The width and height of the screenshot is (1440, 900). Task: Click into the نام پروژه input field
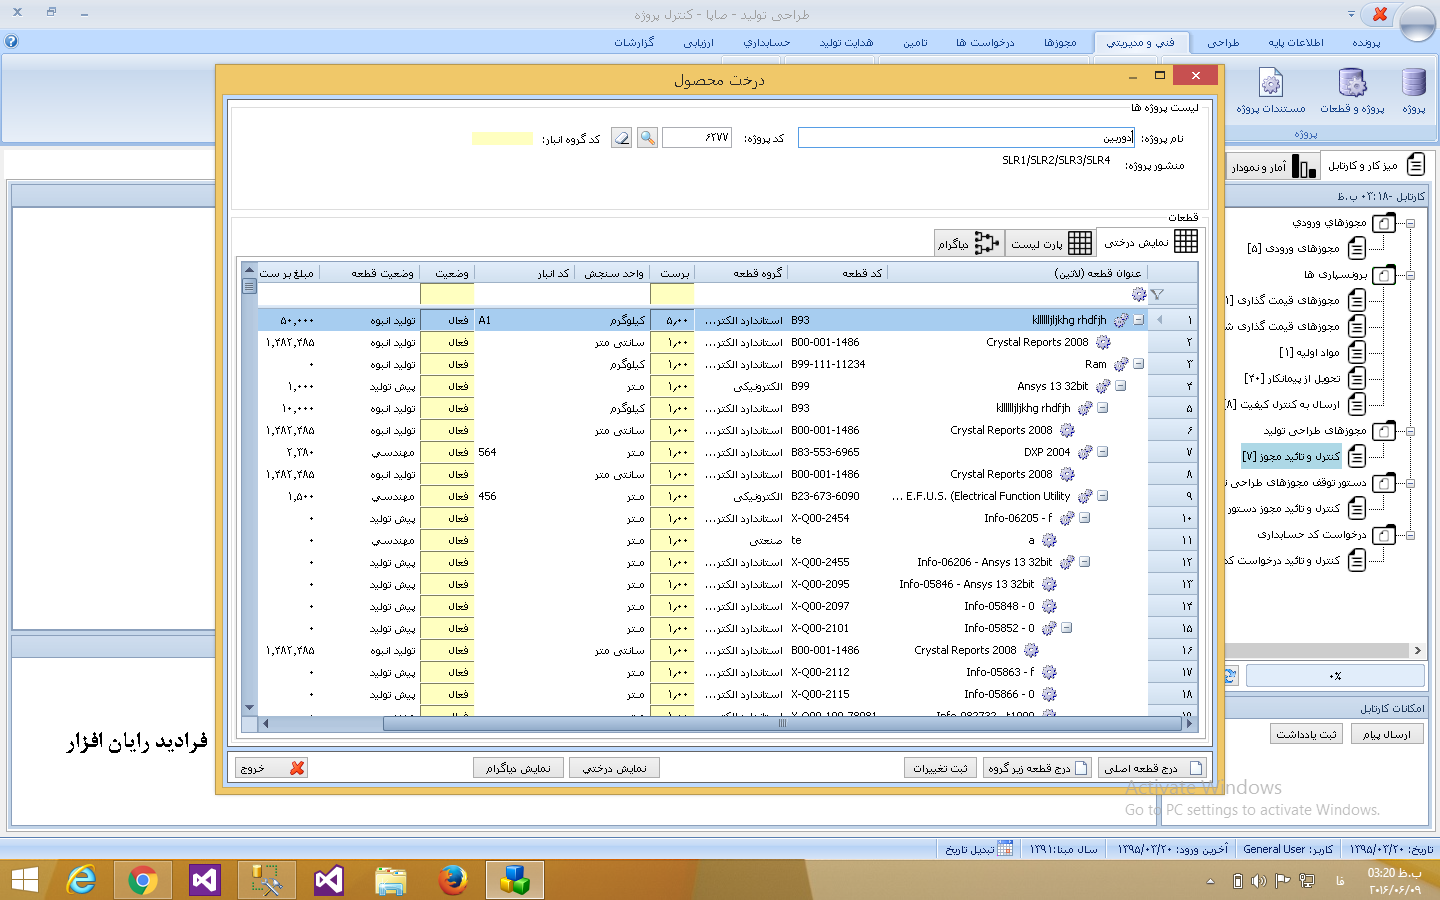coord(965,138)
